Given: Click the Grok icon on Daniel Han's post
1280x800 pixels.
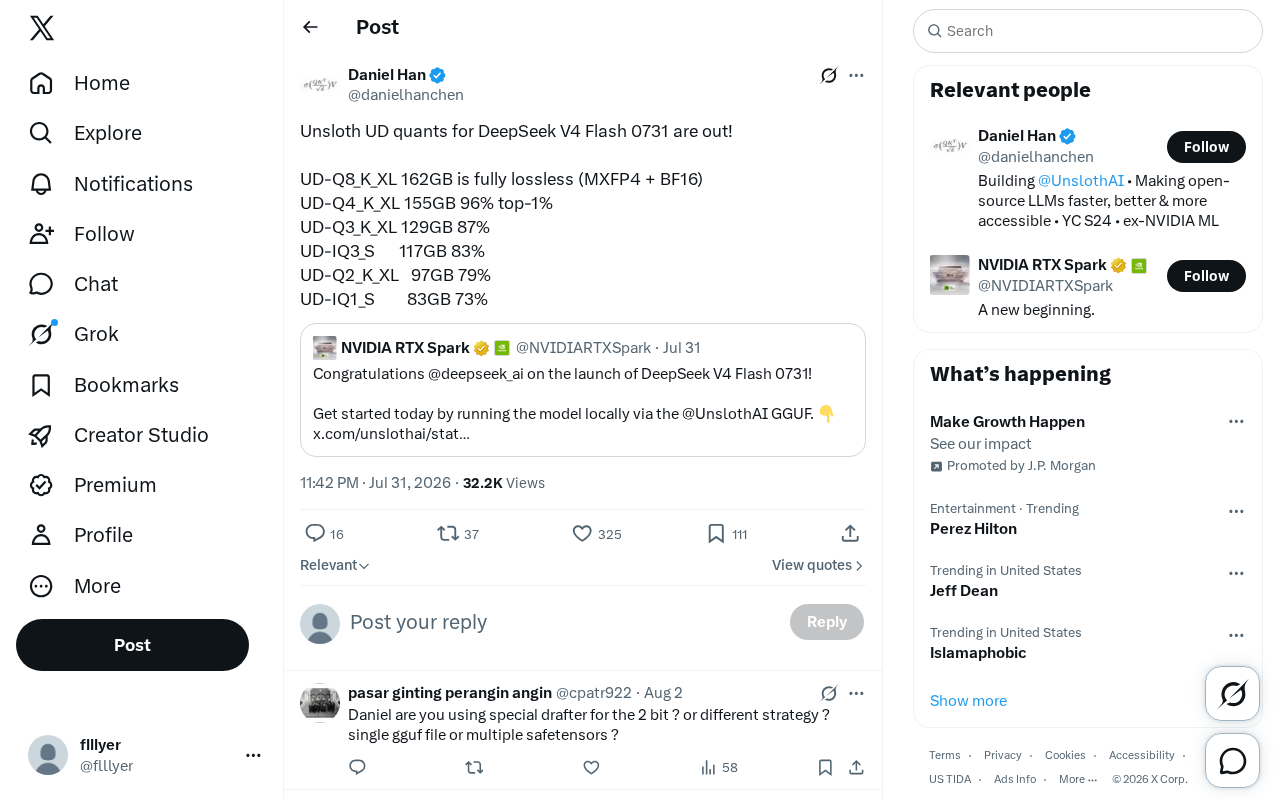Looking at the screenshot, I should (829, 75).
